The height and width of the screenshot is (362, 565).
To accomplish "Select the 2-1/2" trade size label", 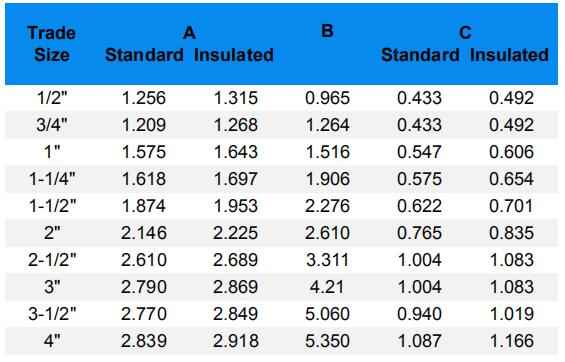I will [x=52, y=260].
